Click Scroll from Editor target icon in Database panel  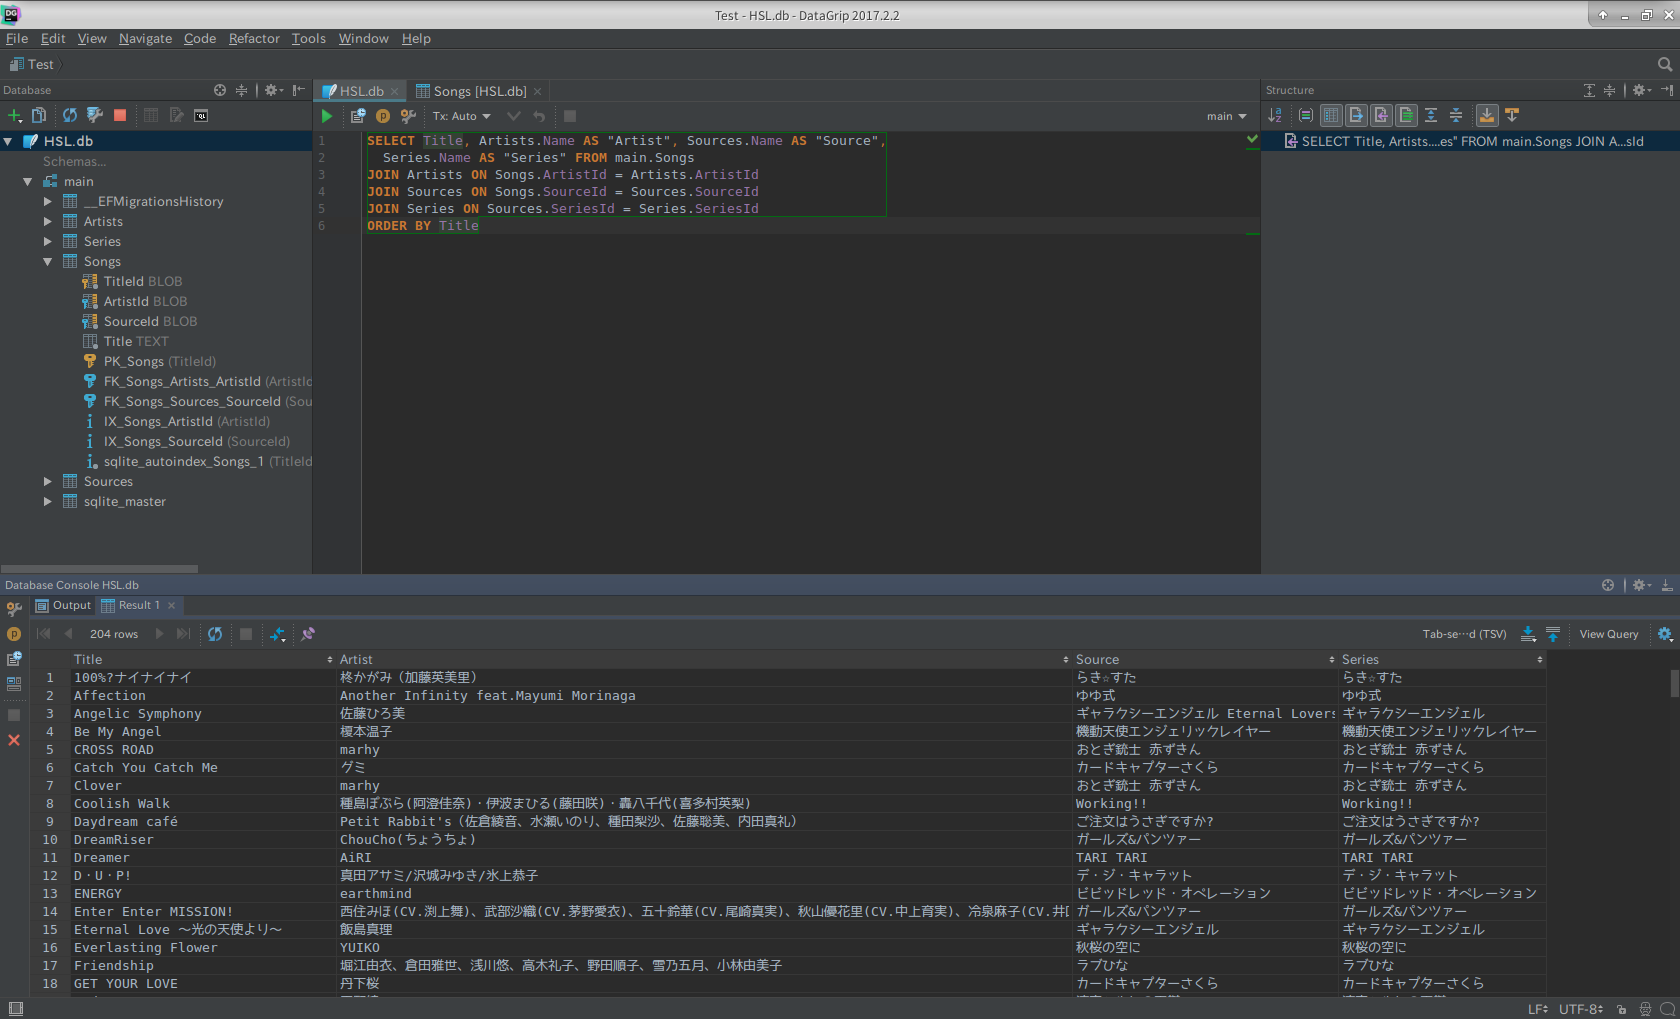pos(220,90)
